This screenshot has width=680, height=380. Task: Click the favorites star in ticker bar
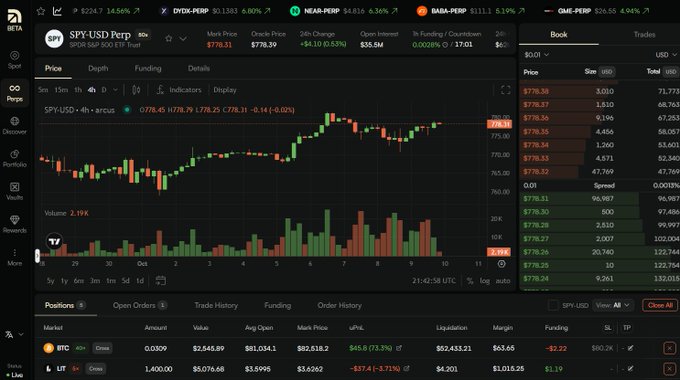click(41, 11)
